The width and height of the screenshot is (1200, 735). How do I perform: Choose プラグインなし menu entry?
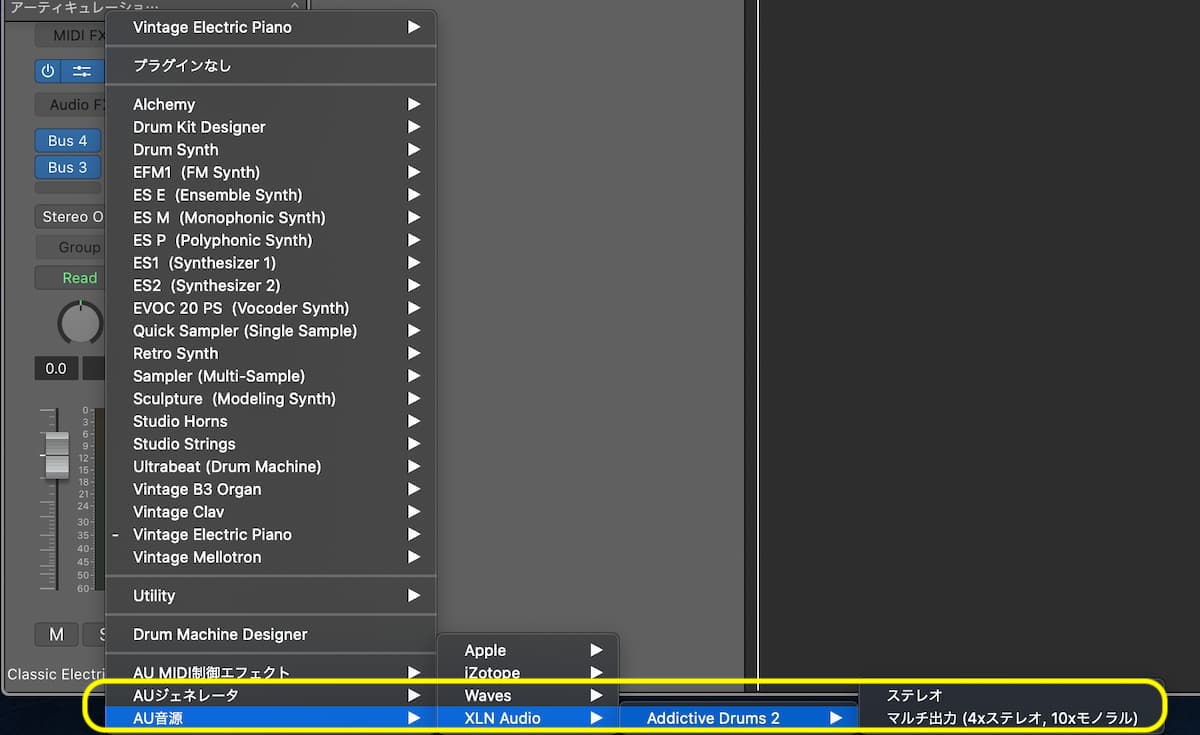tap(272, 66)
